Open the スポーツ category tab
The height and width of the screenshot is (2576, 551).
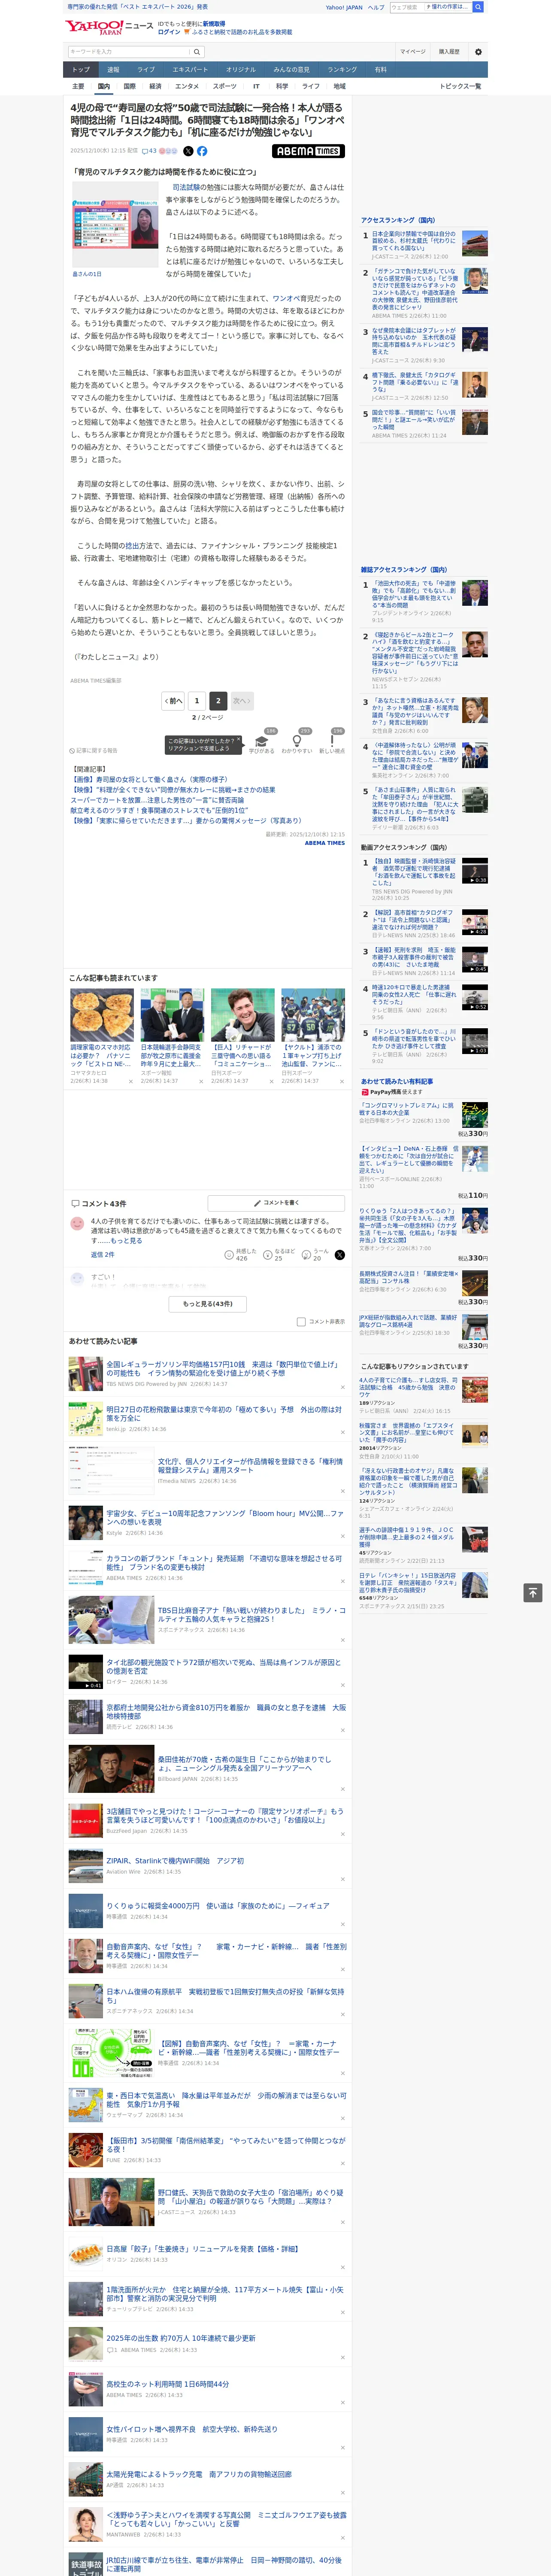click(225, 86)
